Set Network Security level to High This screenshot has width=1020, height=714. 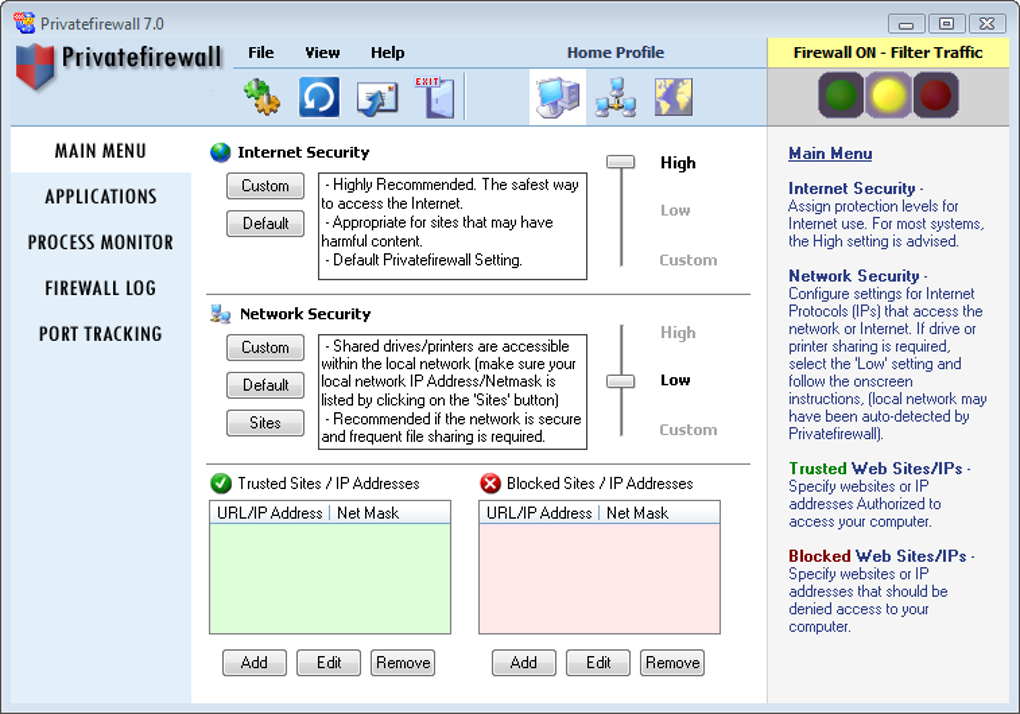(678, 333)
